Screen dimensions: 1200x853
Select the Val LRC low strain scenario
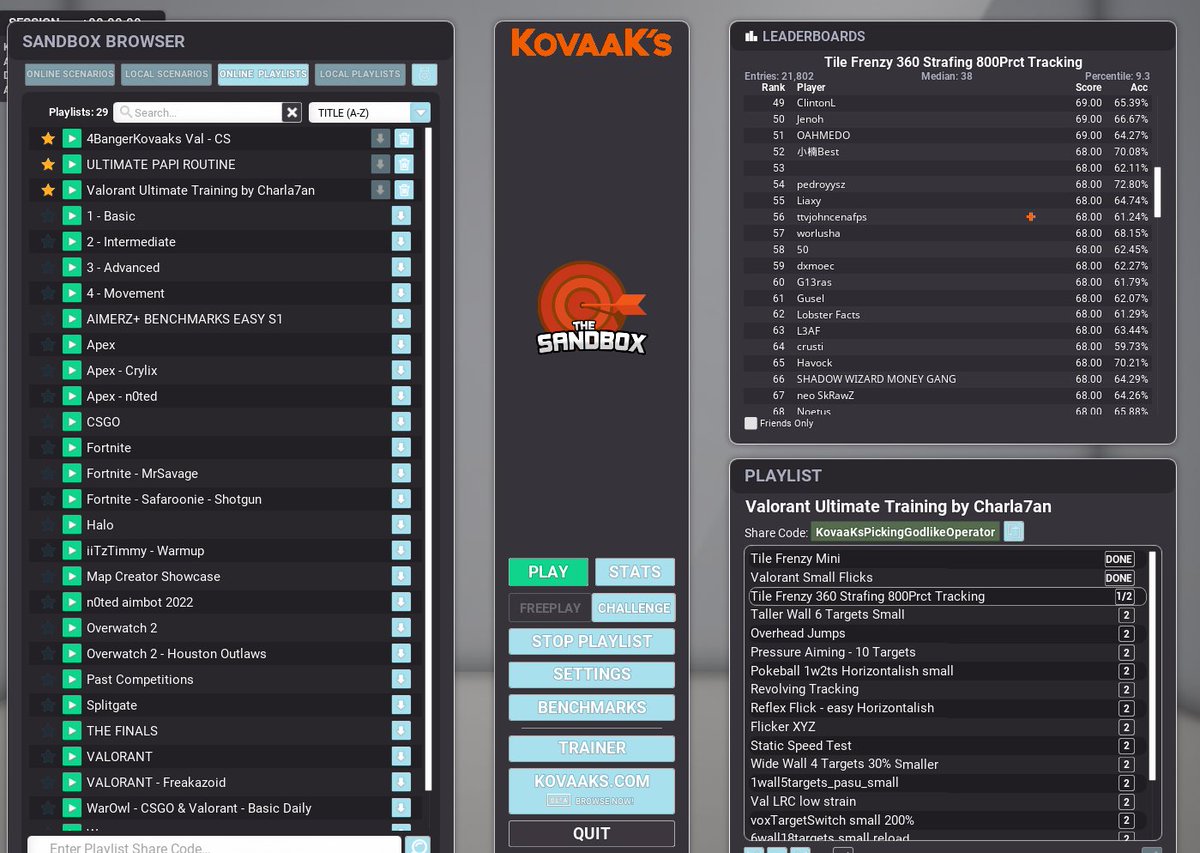point(946,801)
